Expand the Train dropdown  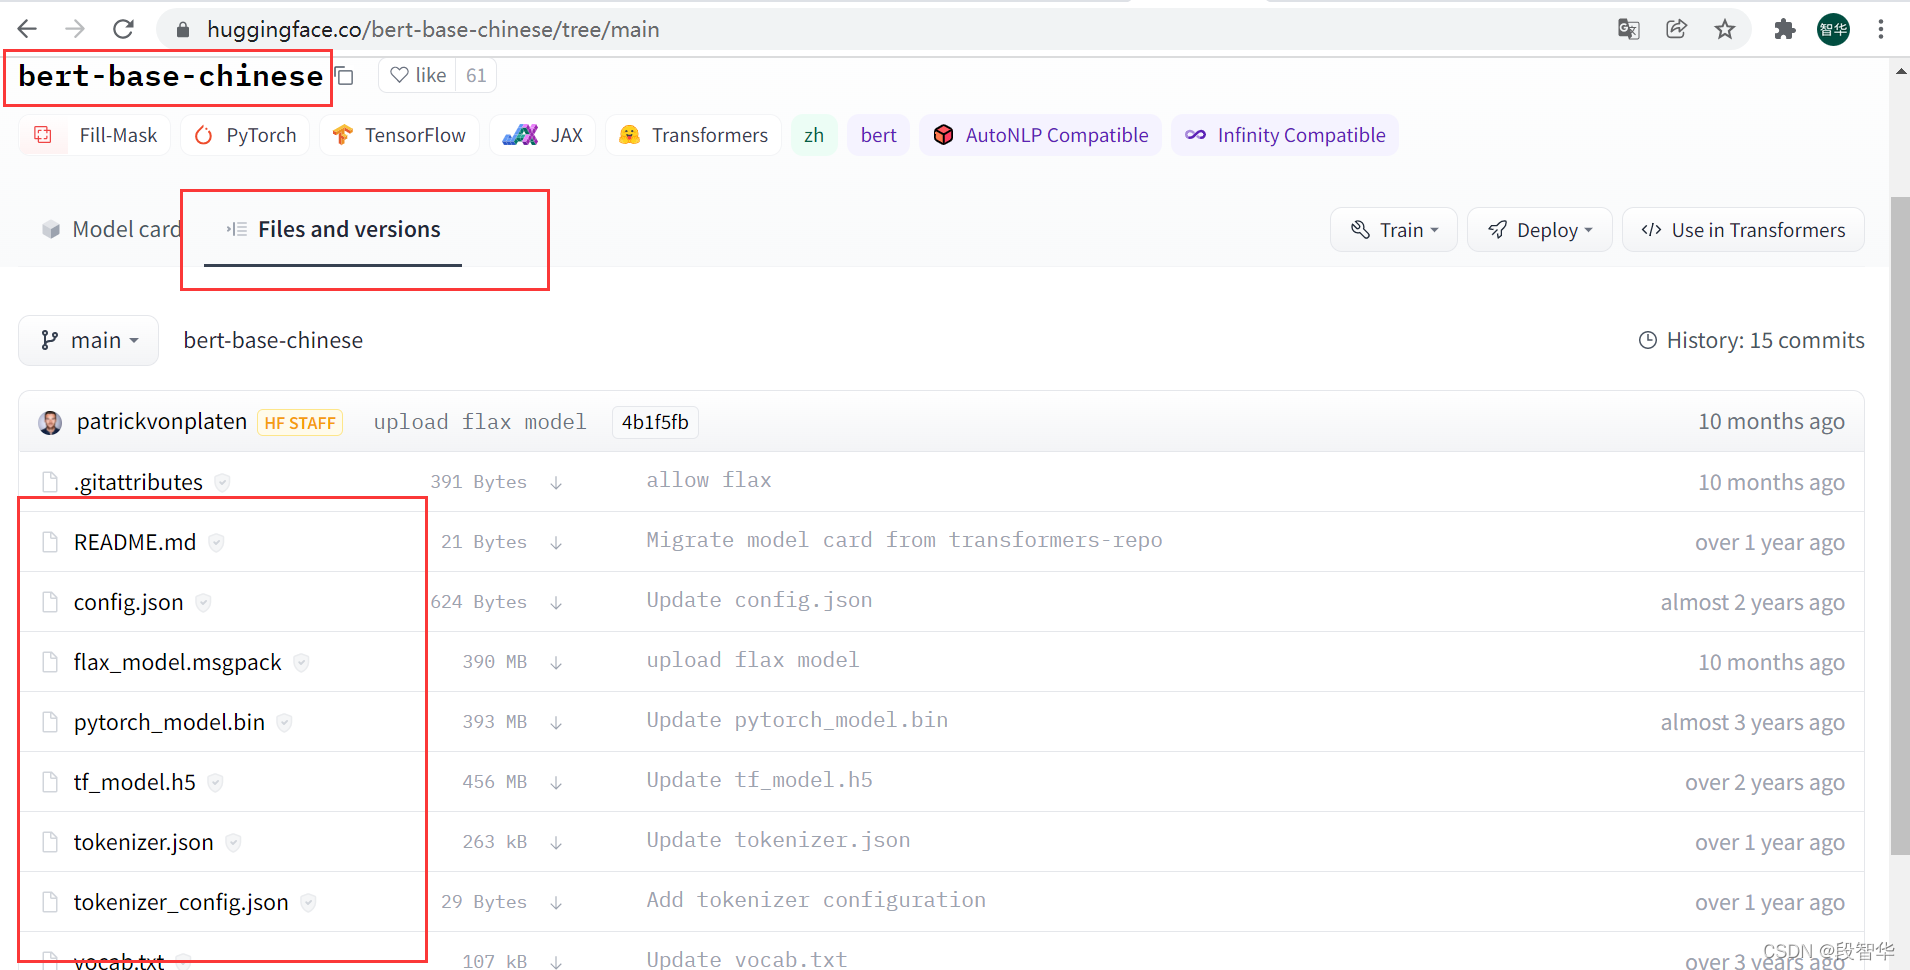[1394, 230]
